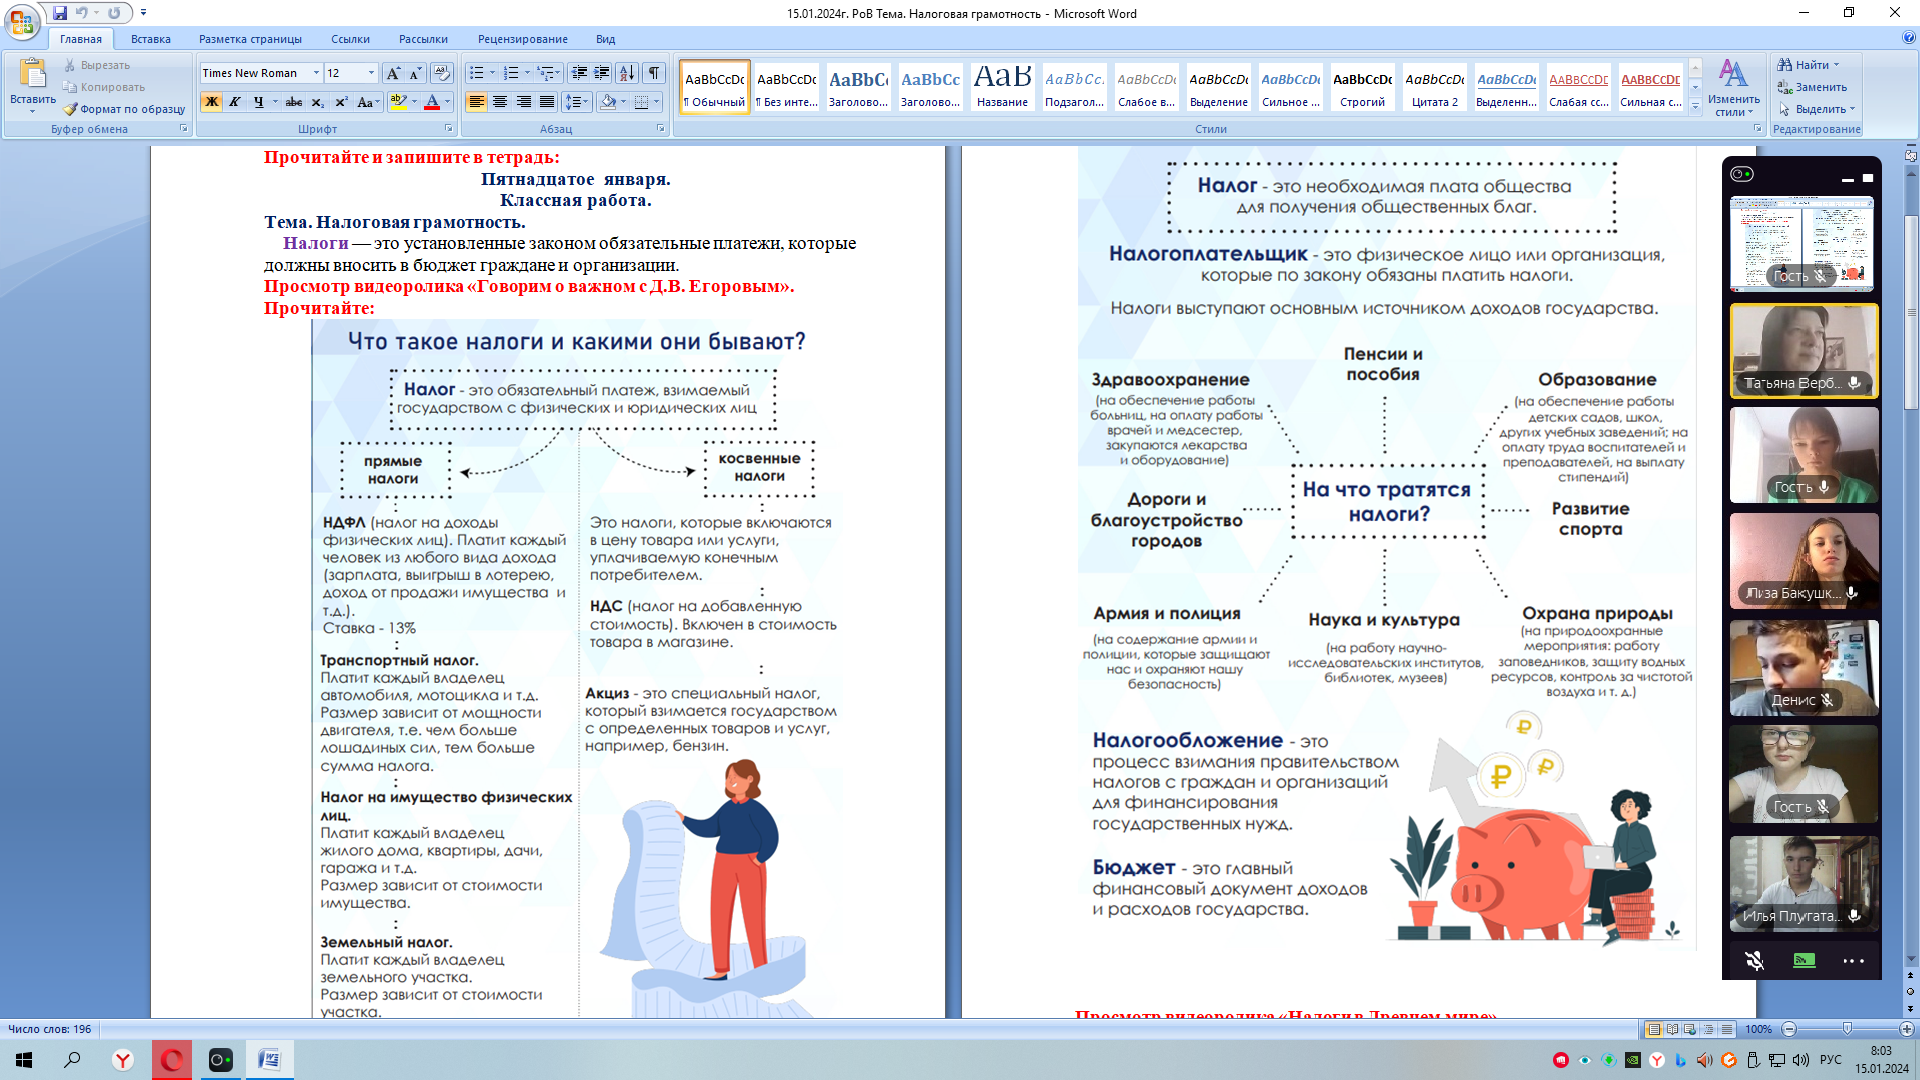Toggle align text right

point(523,102)
